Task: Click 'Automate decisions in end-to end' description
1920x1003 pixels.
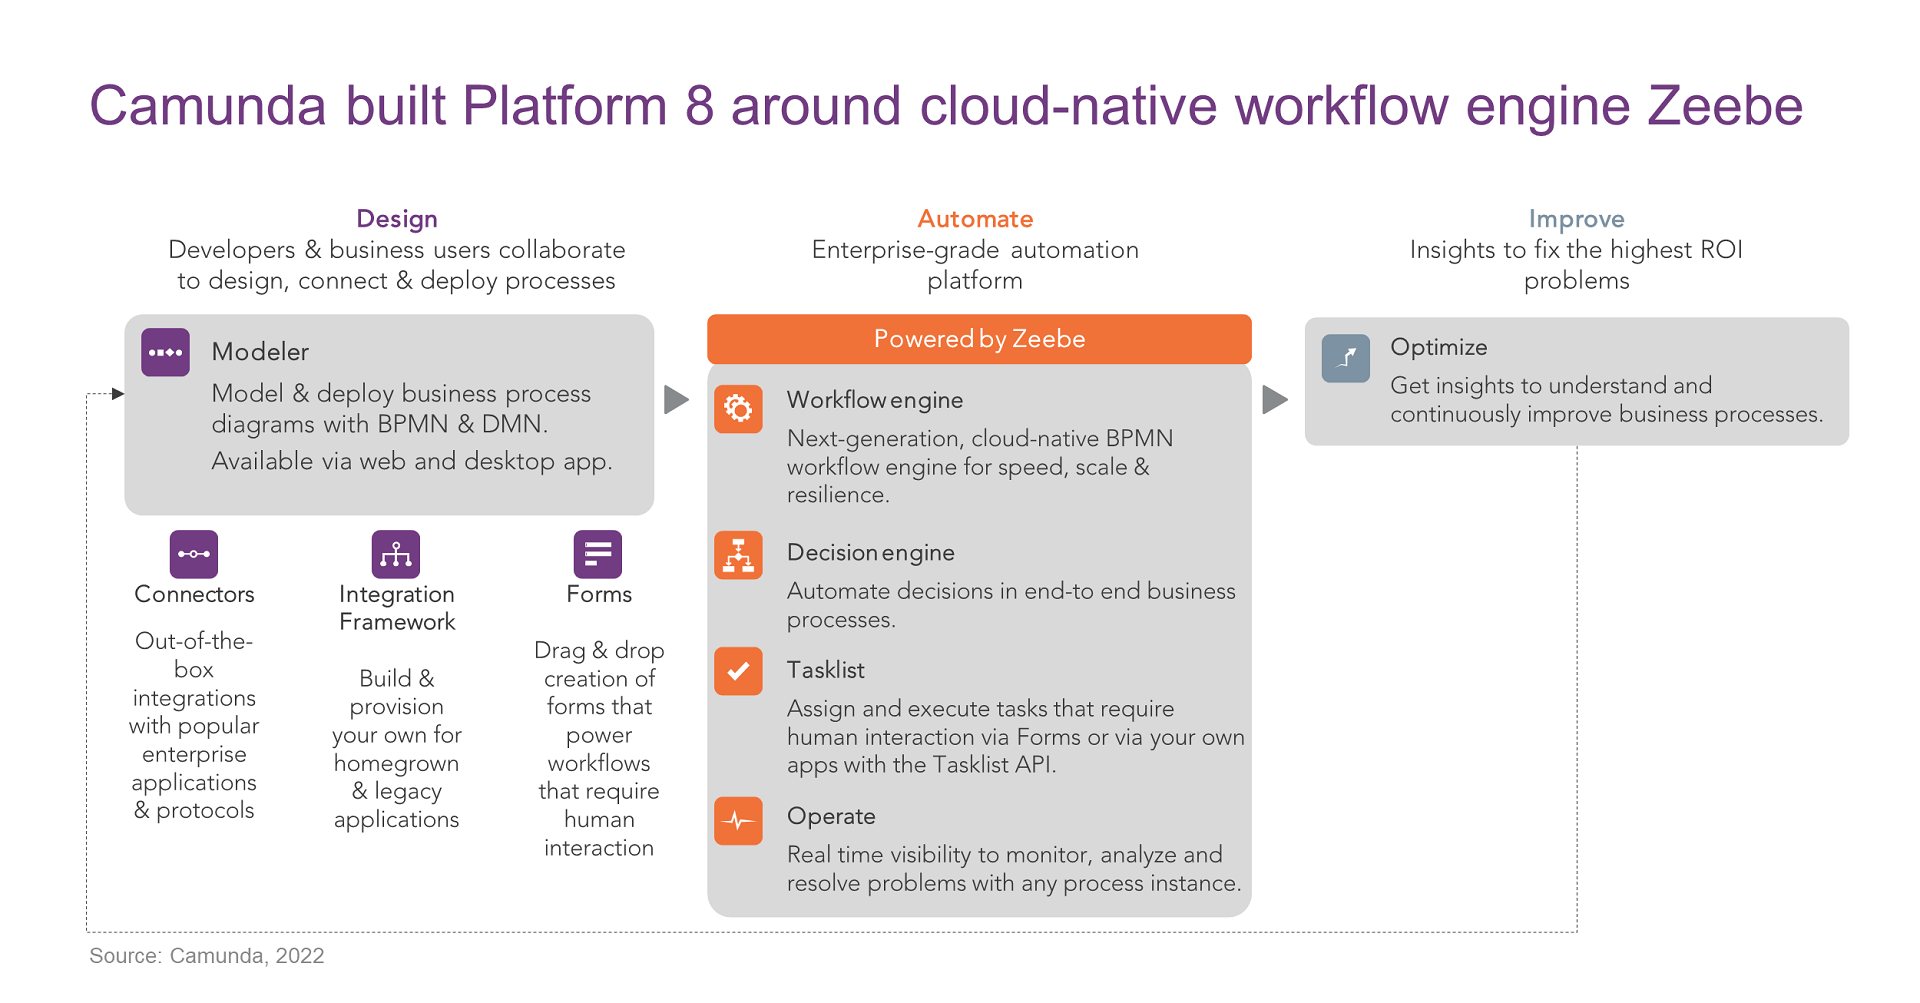Action: coord(1011,605)
